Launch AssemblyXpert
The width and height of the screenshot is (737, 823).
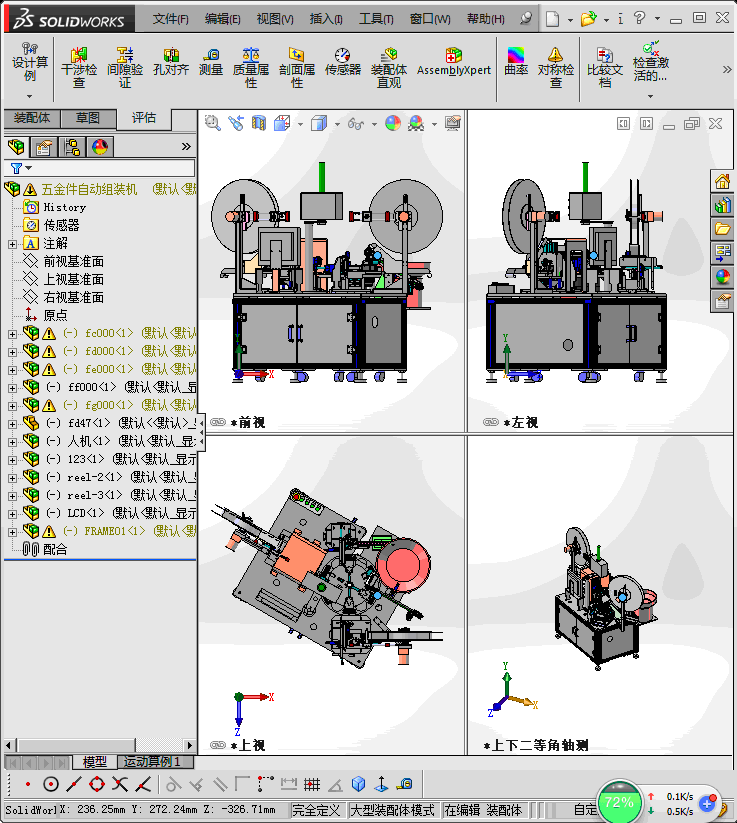[454, 61]
